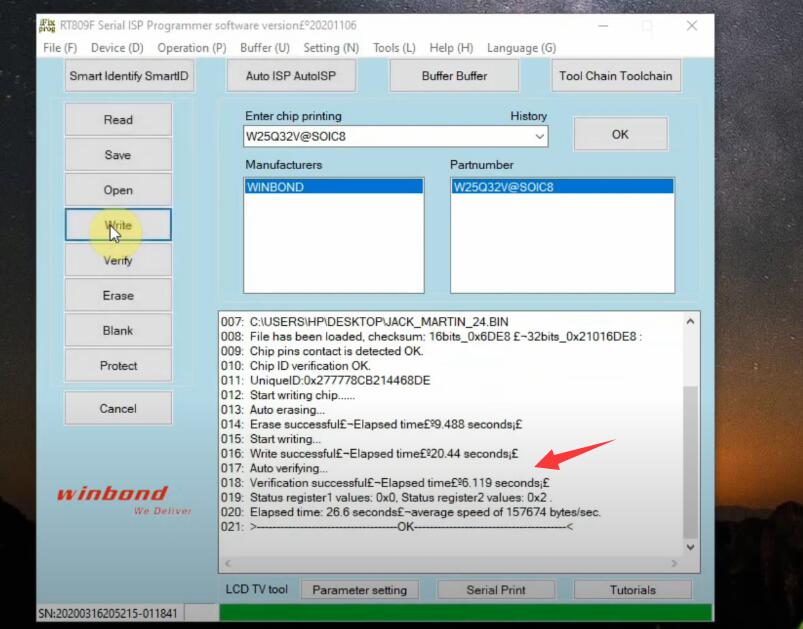
Task: Click log line 007 file path
Action: (x=379, y=322)
